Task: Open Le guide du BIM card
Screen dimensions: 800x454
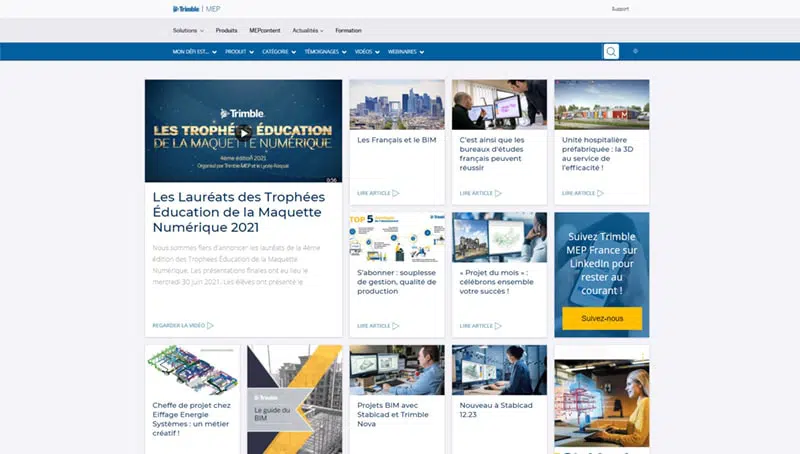Action: [295, 399]
